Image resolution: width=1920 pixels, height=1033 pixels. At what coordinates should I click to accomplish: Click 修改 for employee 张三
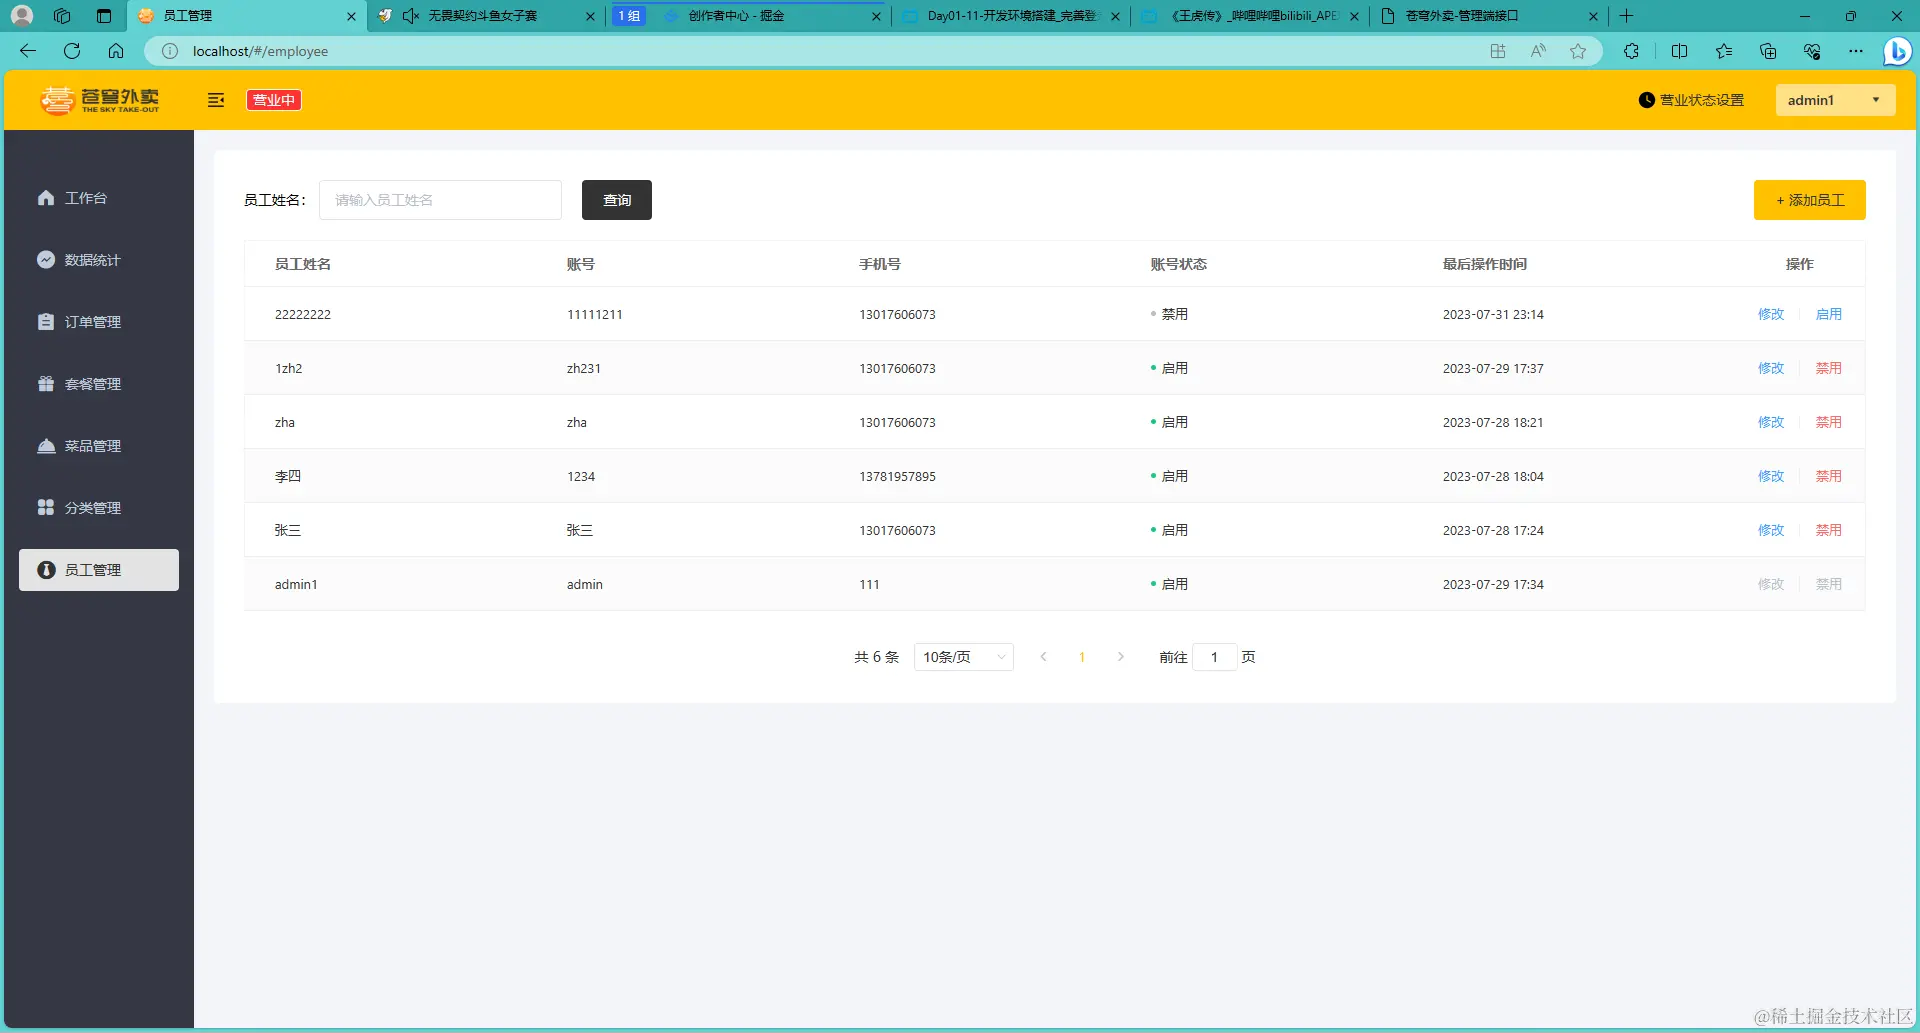click(1771, 530)
